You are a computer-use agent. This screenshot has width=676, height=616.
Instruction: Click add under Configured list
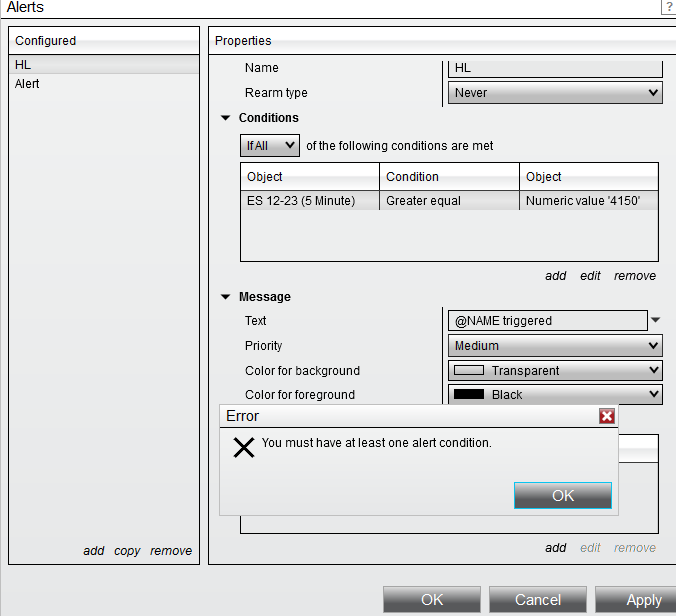(x=94, y=550)
